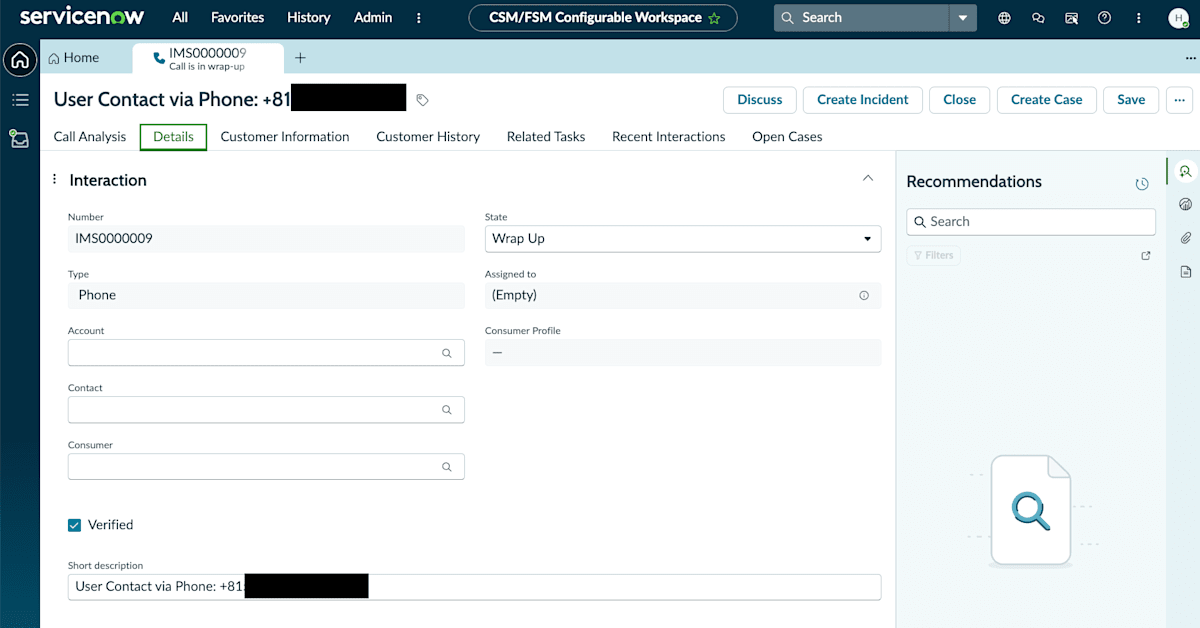Open the Favorites menu
The height and width of the screenshot is (628, 1200).
[x=238, y=18]
